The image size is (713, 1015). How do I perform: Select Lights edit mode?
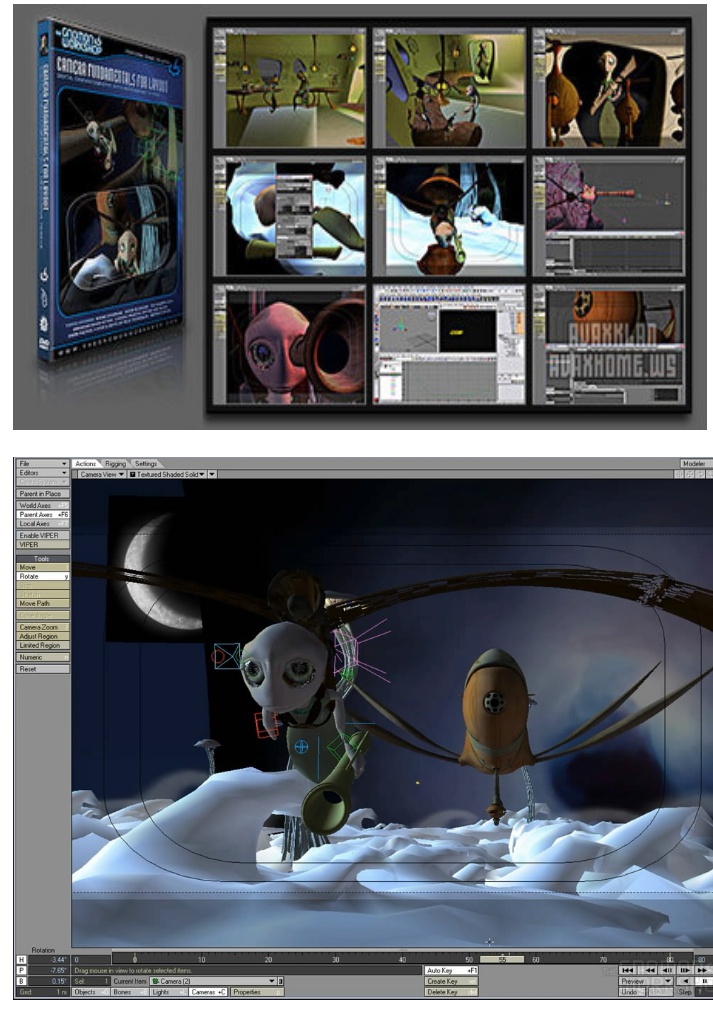tap(168, 992)
